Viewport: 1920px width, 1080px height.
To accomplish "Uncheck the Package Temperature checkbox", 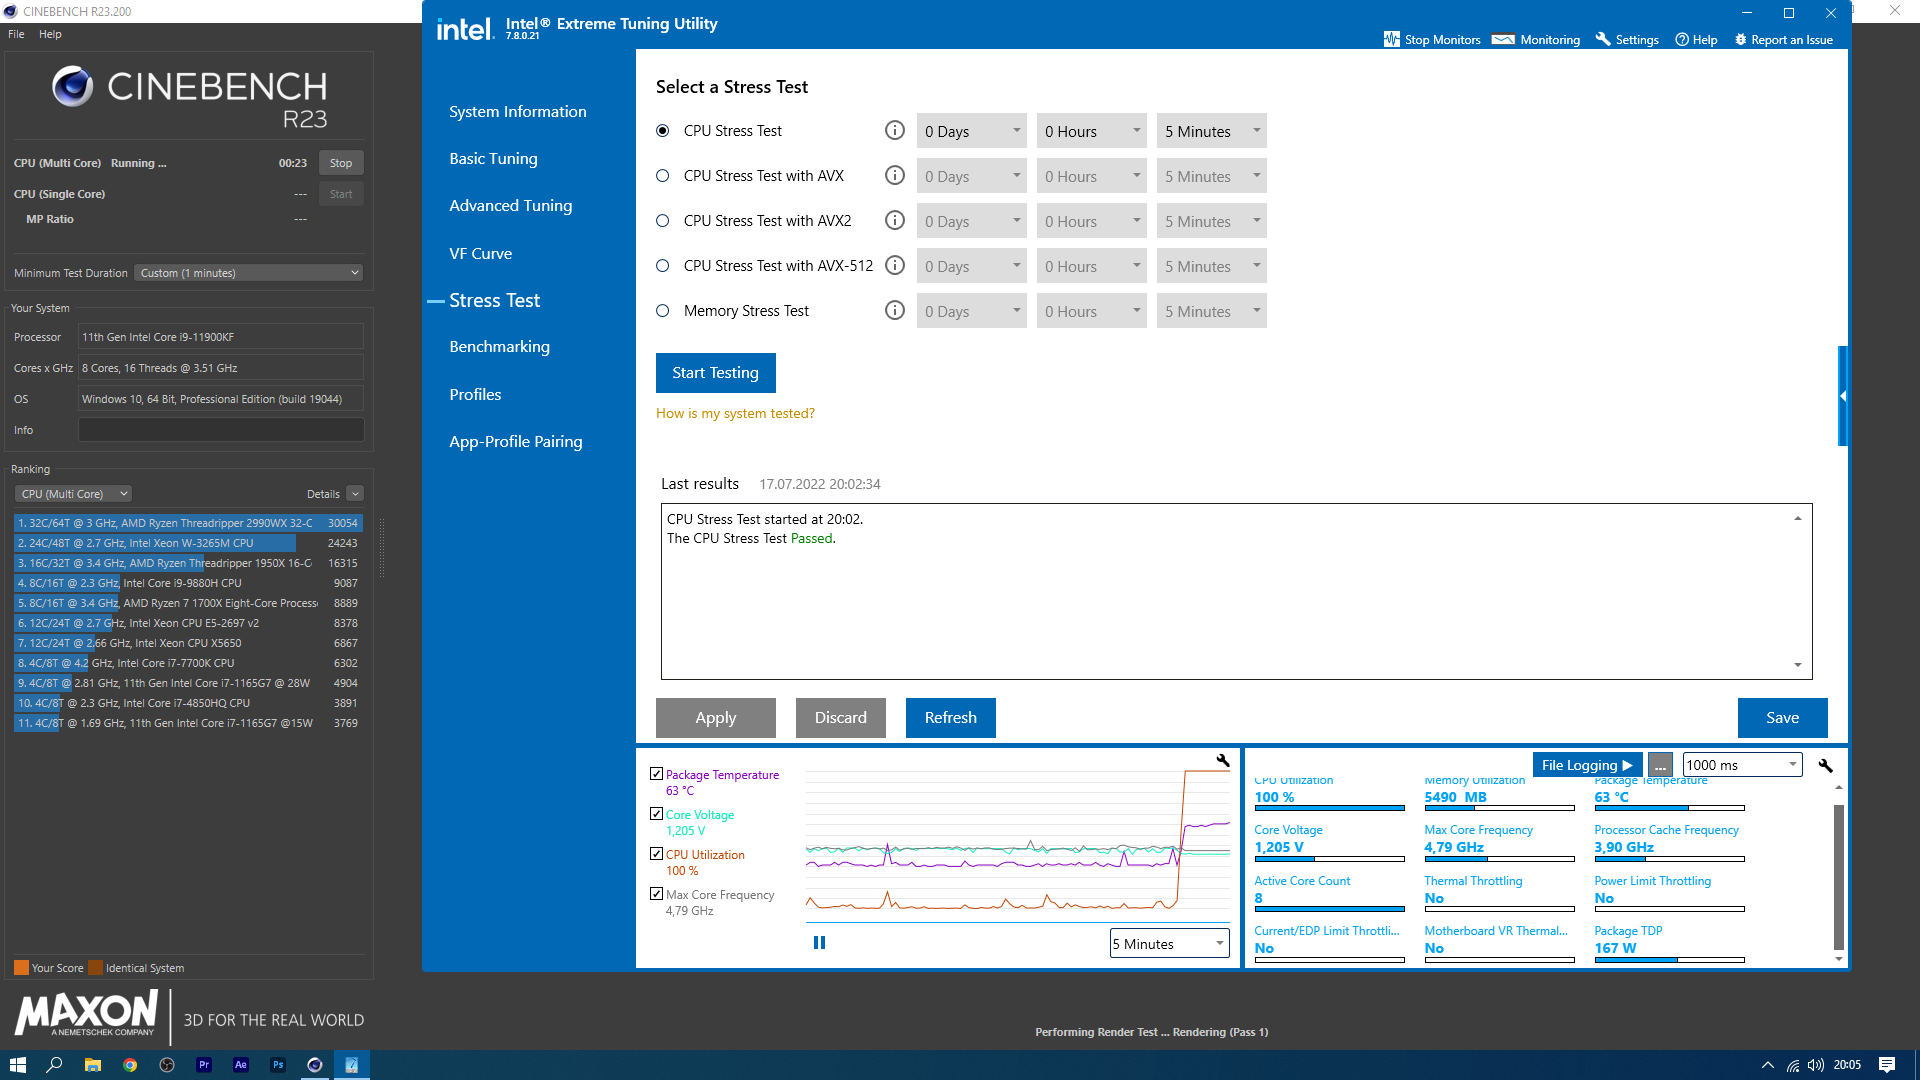I will pyautogui.click(x=657, y=774).
